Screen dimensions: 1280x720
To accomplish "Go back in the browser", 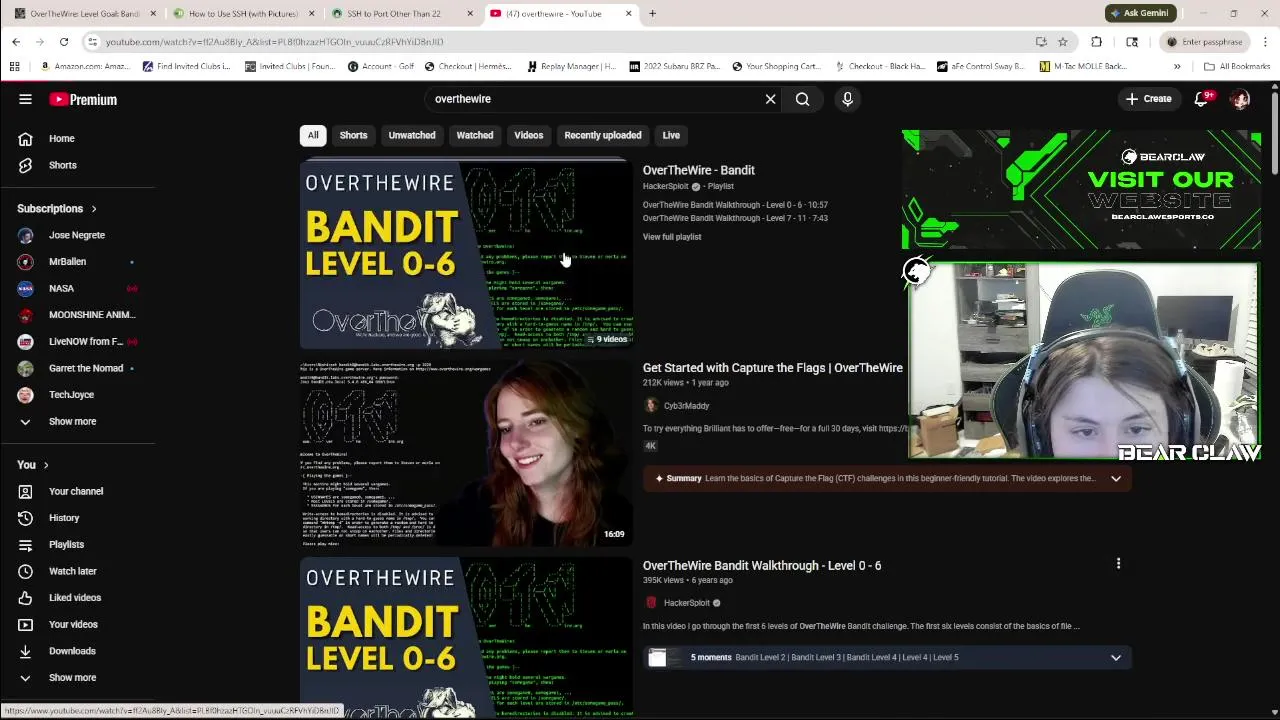I will tap(16, 42).
